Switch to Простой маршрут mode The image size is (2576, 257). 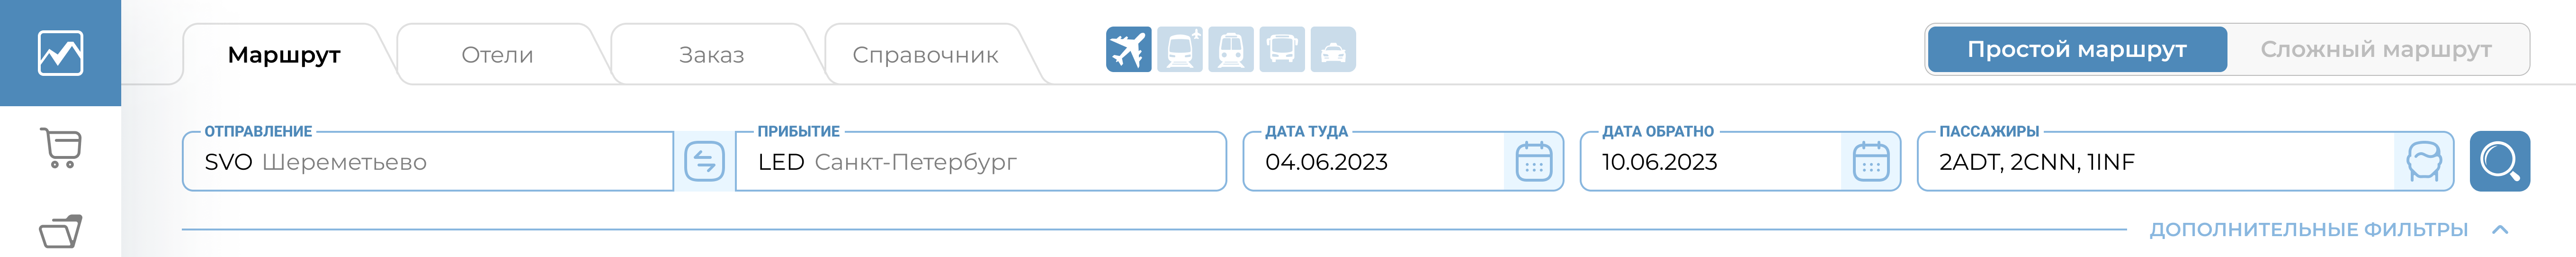click(2076, 49)
